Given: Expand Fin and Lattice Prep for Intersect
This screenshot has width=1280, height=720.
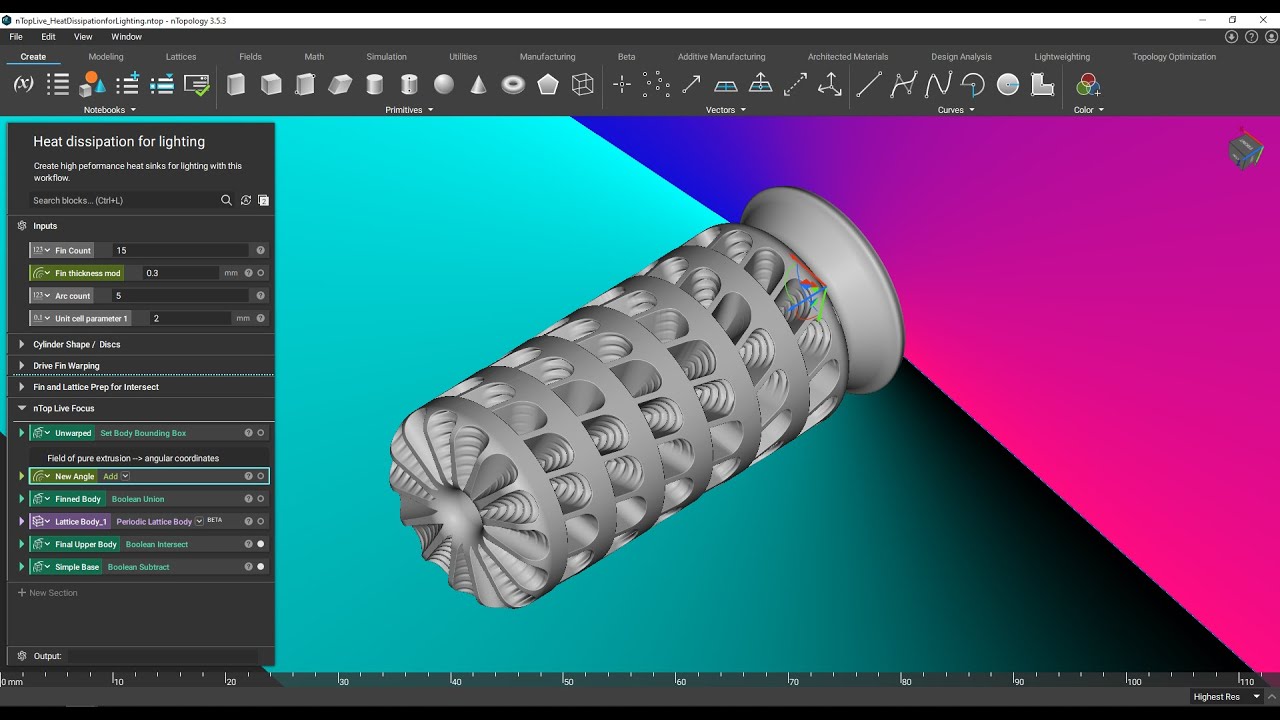Looking at the screenshot, I should [x=22, y=387].
